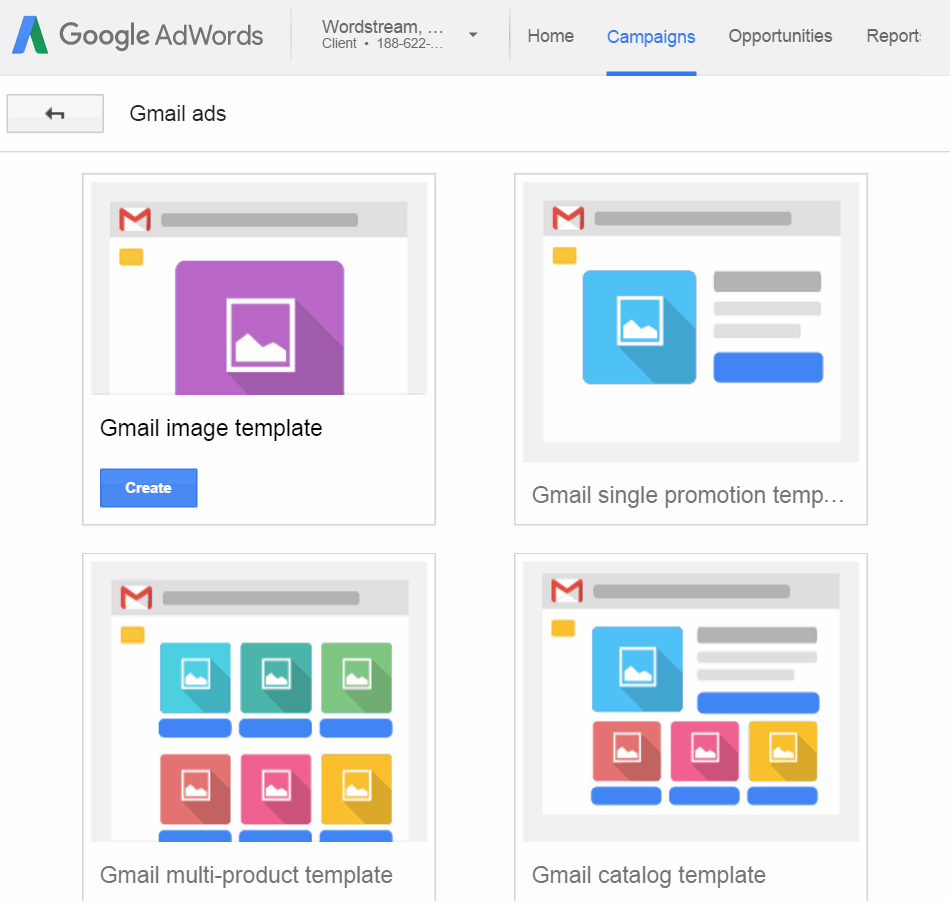Click the cyan product tile in multi-product preview

[x=195, y=677]
